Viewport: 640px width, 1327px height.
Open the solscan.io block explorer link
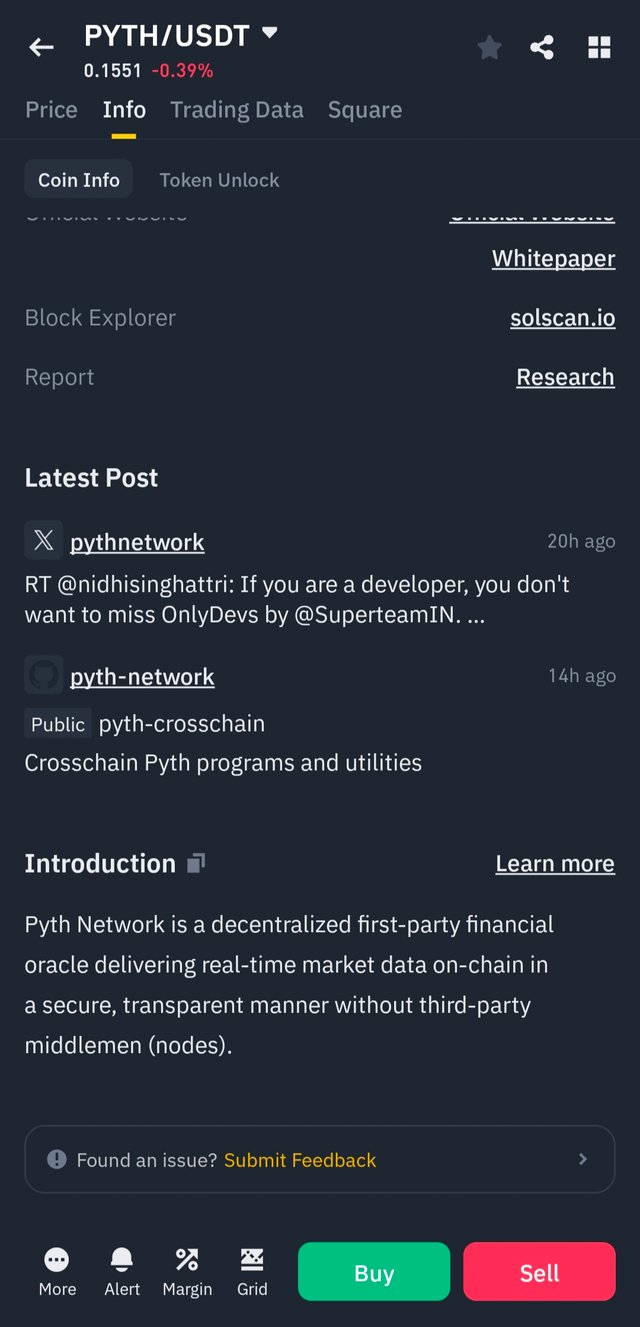coord(562,318)
